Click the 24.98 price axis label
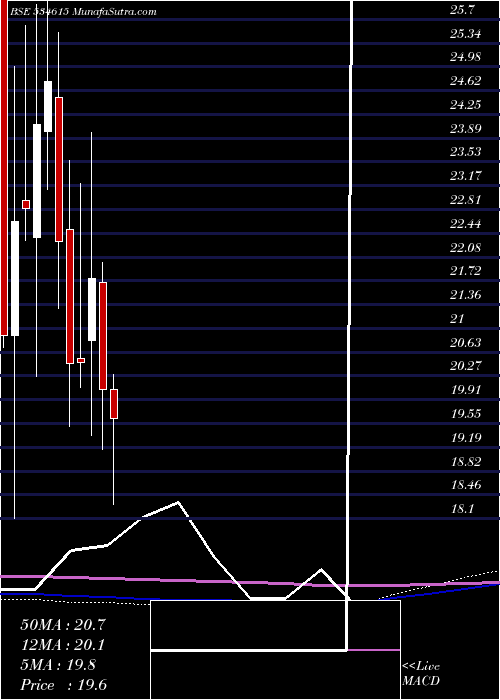Image resolution: width=500 pixels, height=700 pixels. click(466, 57)
